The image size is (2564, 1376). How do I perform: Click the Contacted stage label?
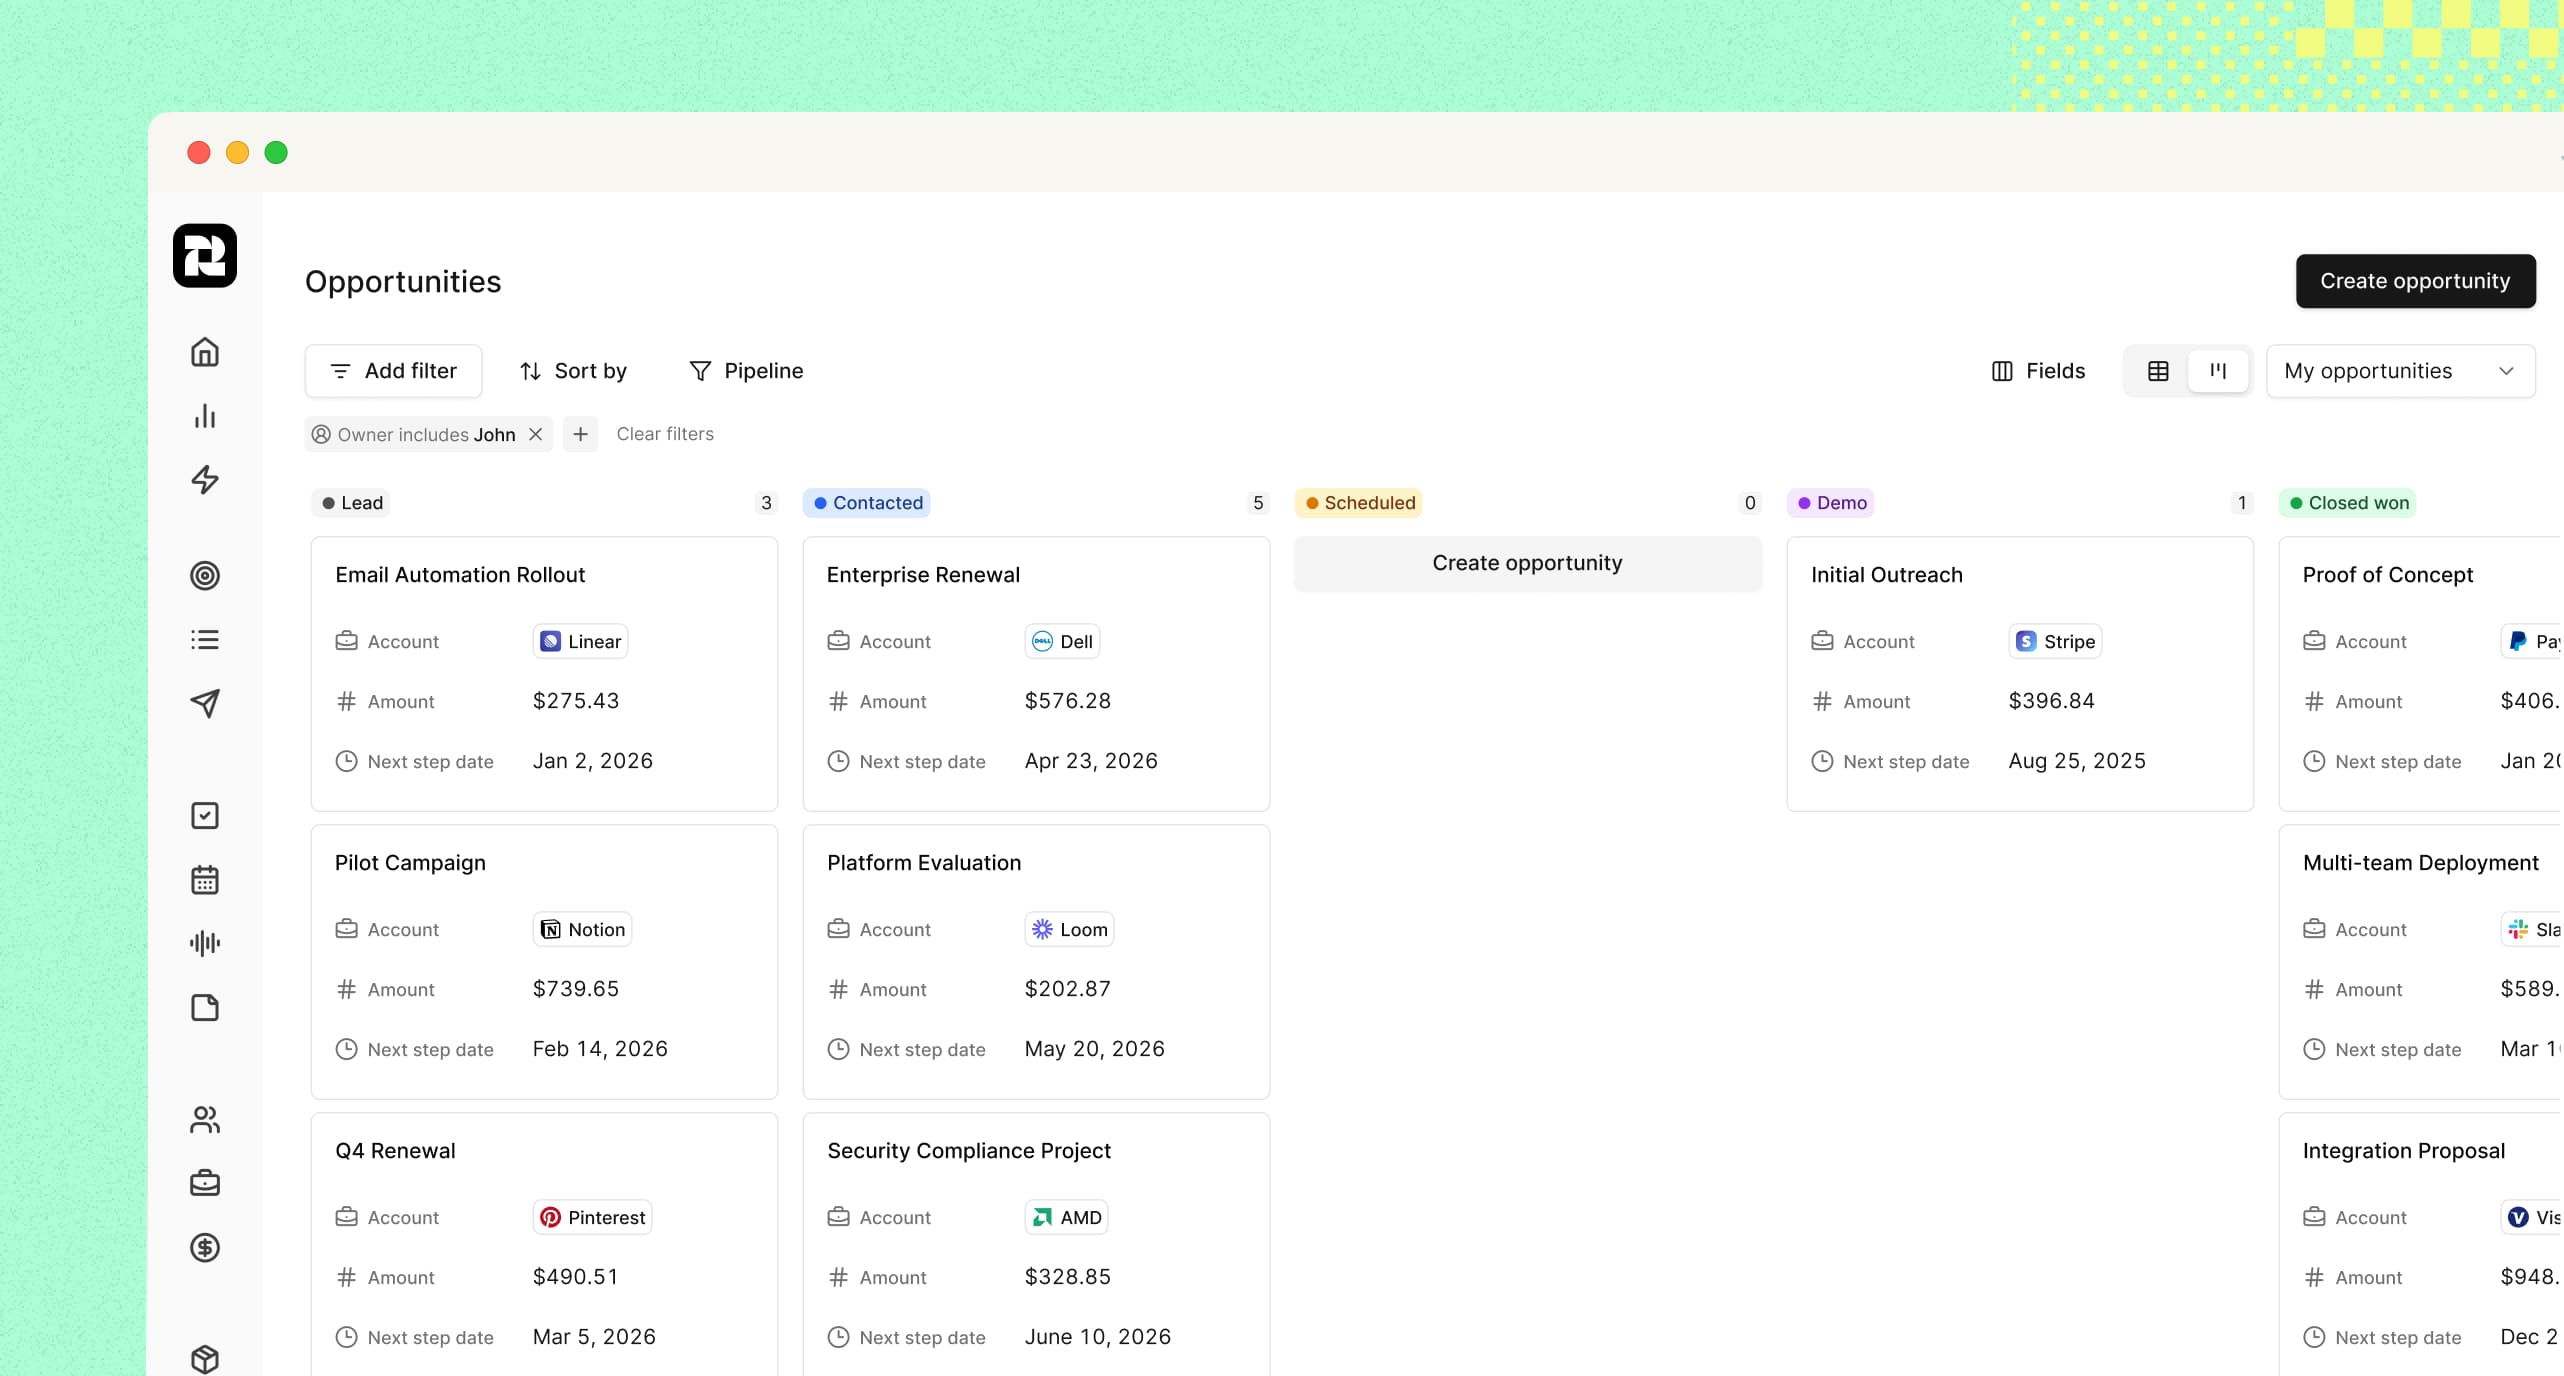[866, 503]
